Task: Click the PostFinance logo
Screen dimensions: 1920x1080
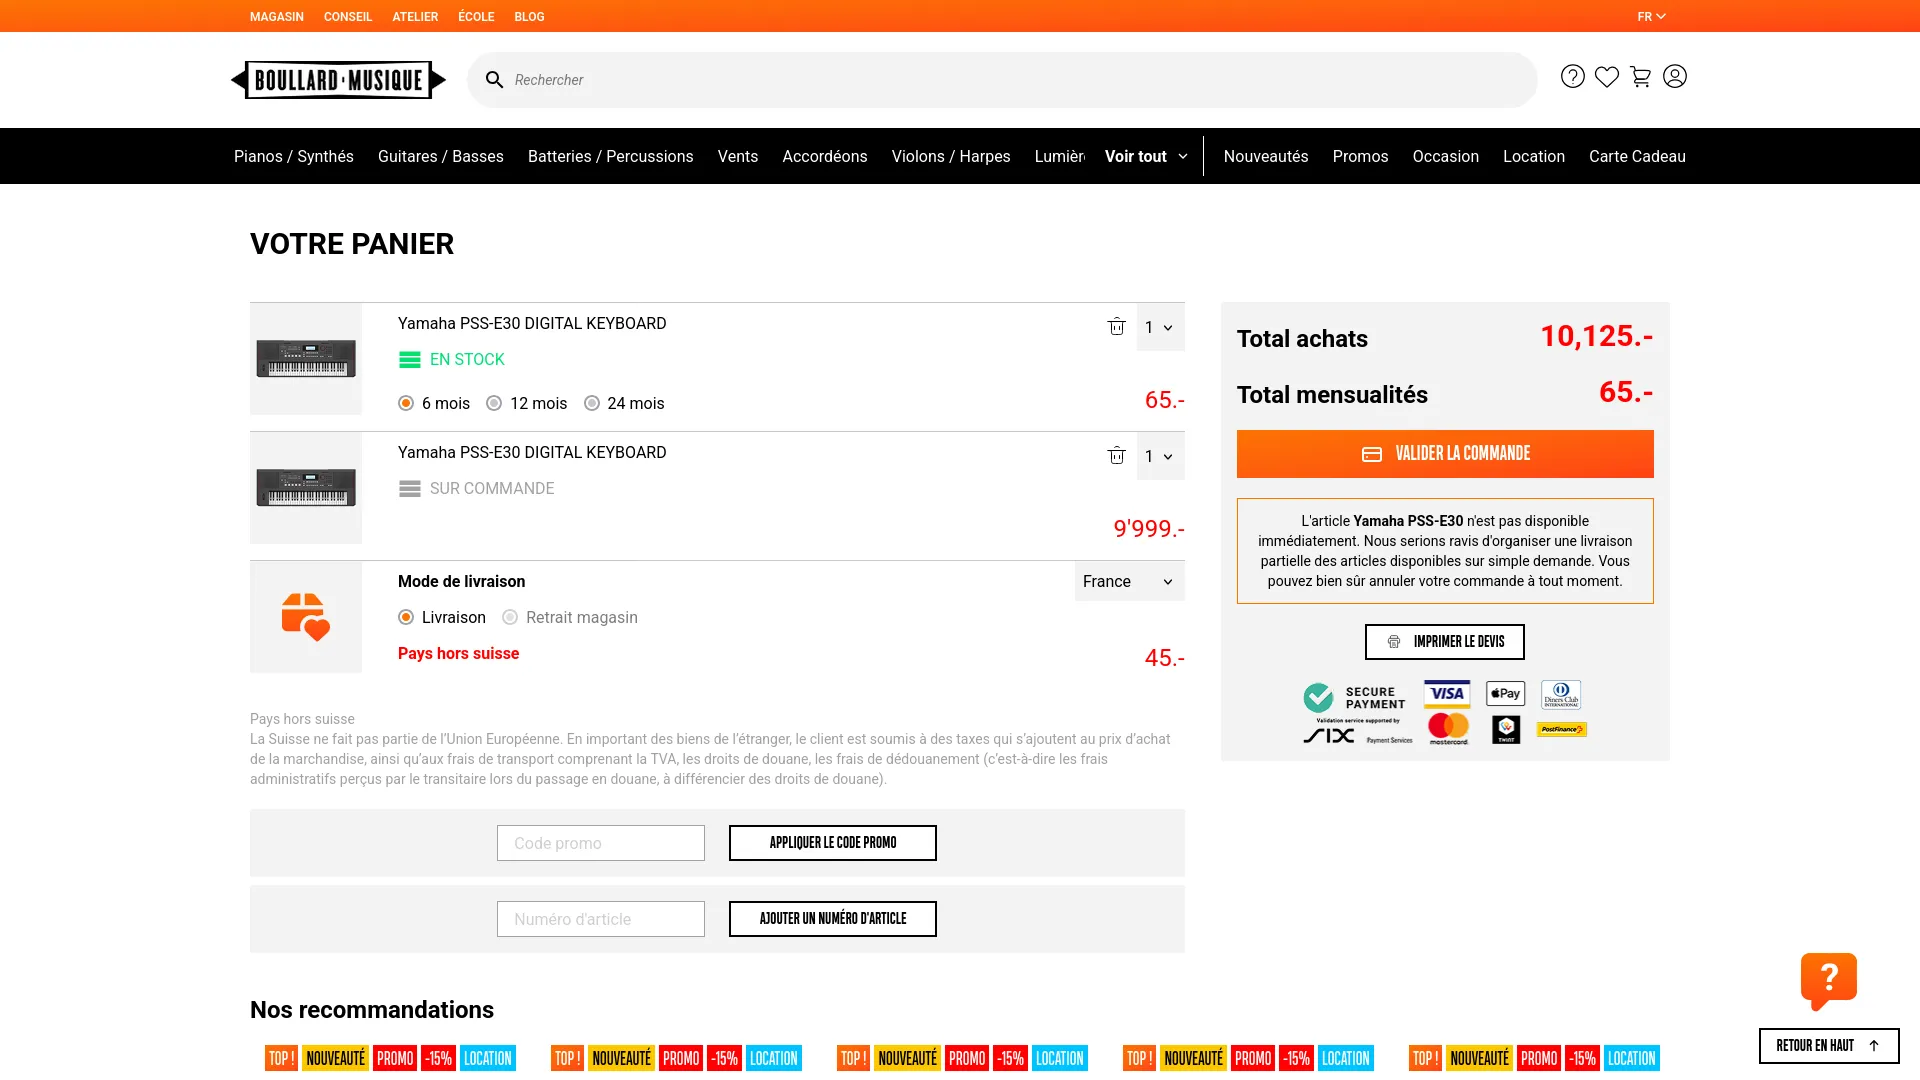Action: 1562,730
